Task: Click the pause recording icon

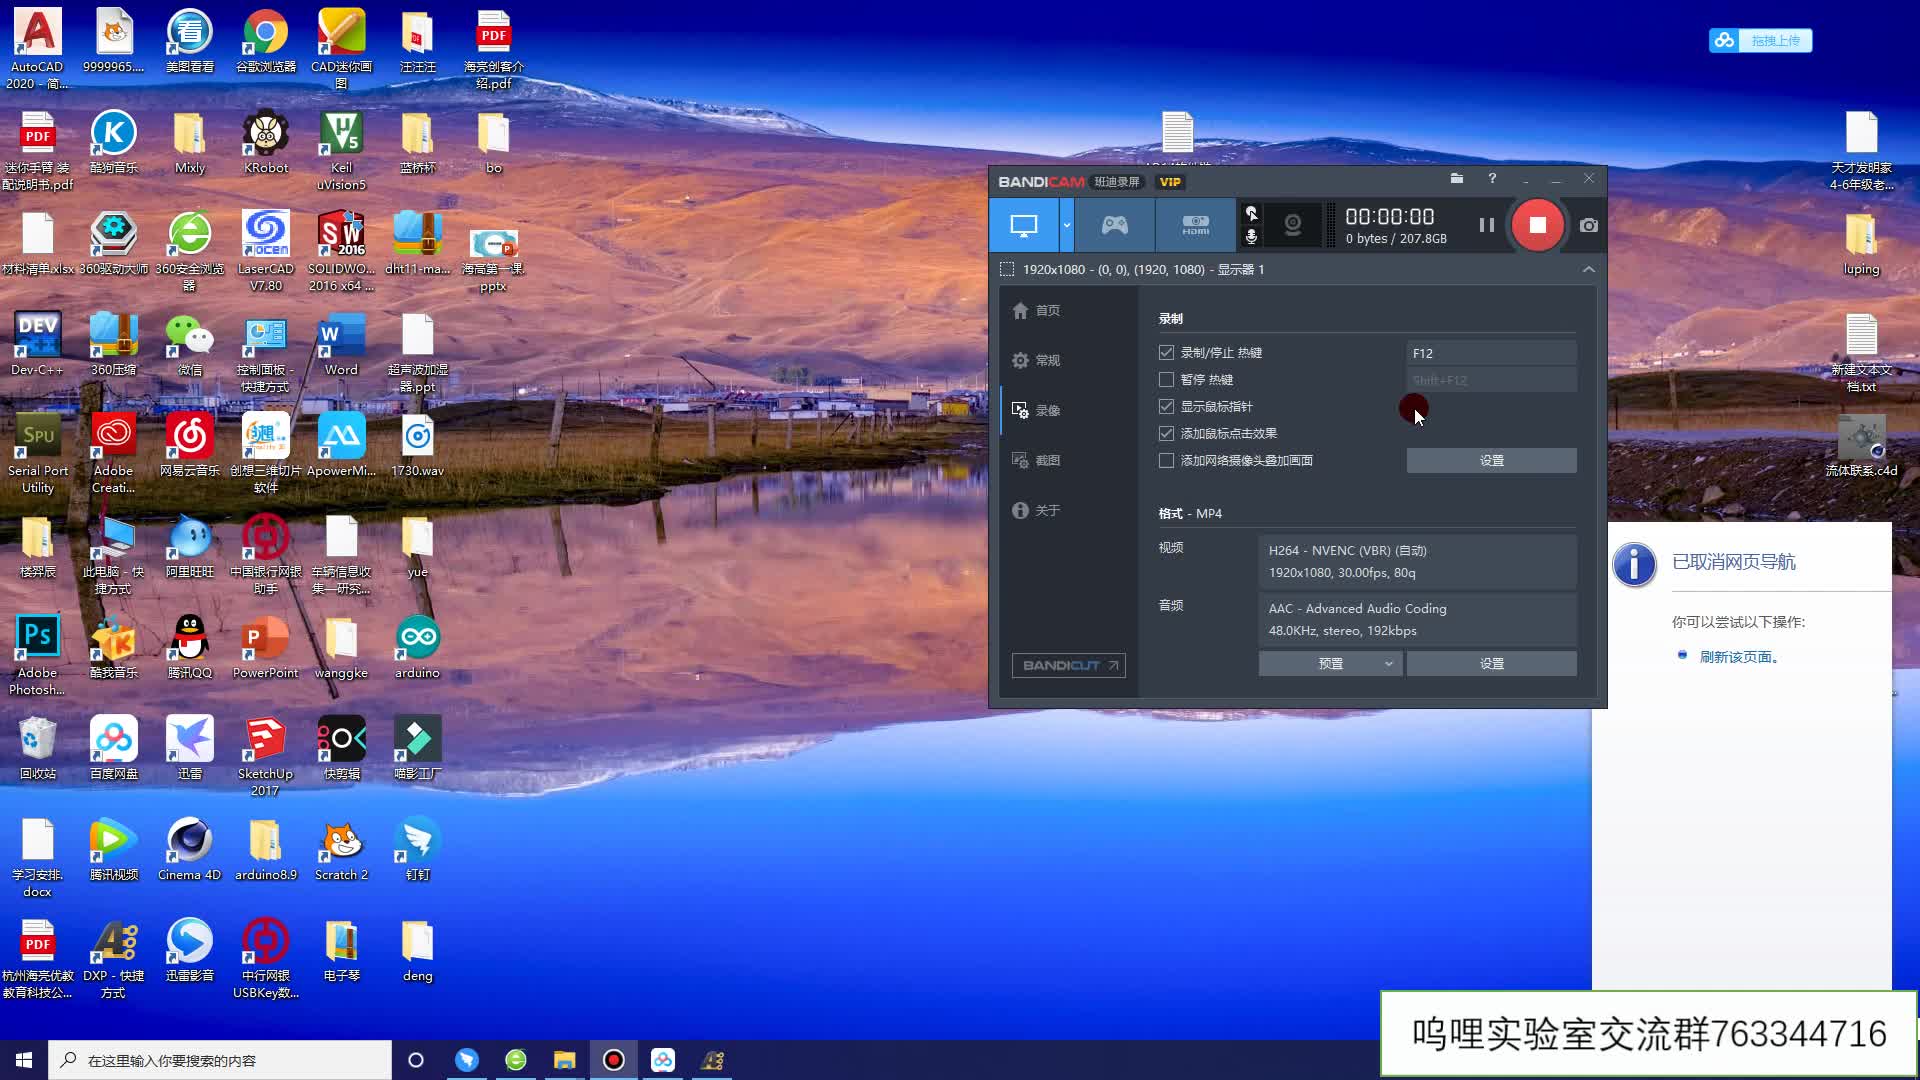Action: [x=1487, y=225]
